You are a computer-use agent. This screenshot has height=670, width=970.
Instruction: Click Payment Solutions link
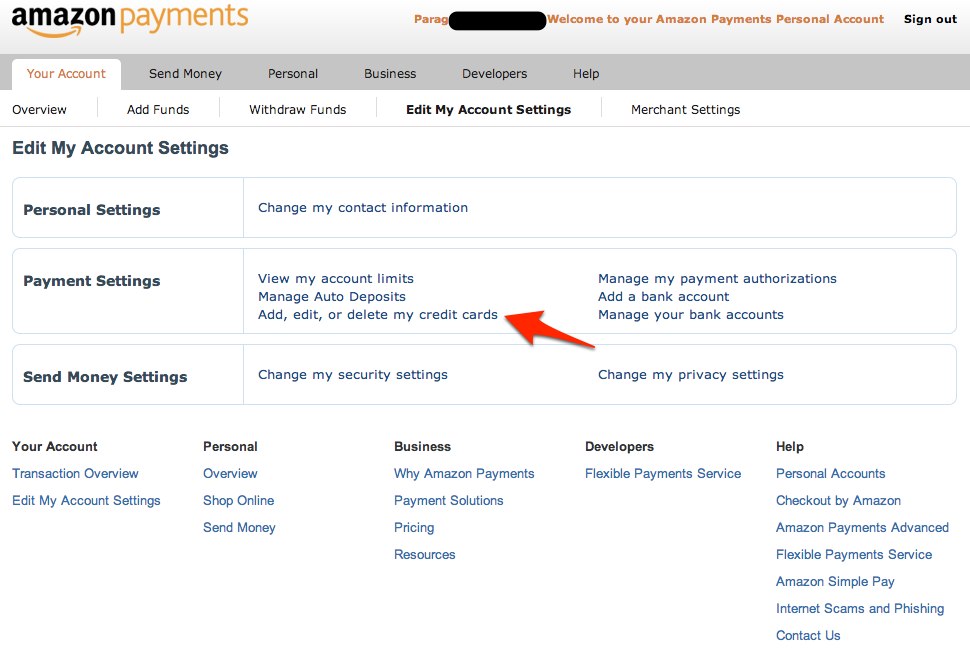tap(449, 500)
